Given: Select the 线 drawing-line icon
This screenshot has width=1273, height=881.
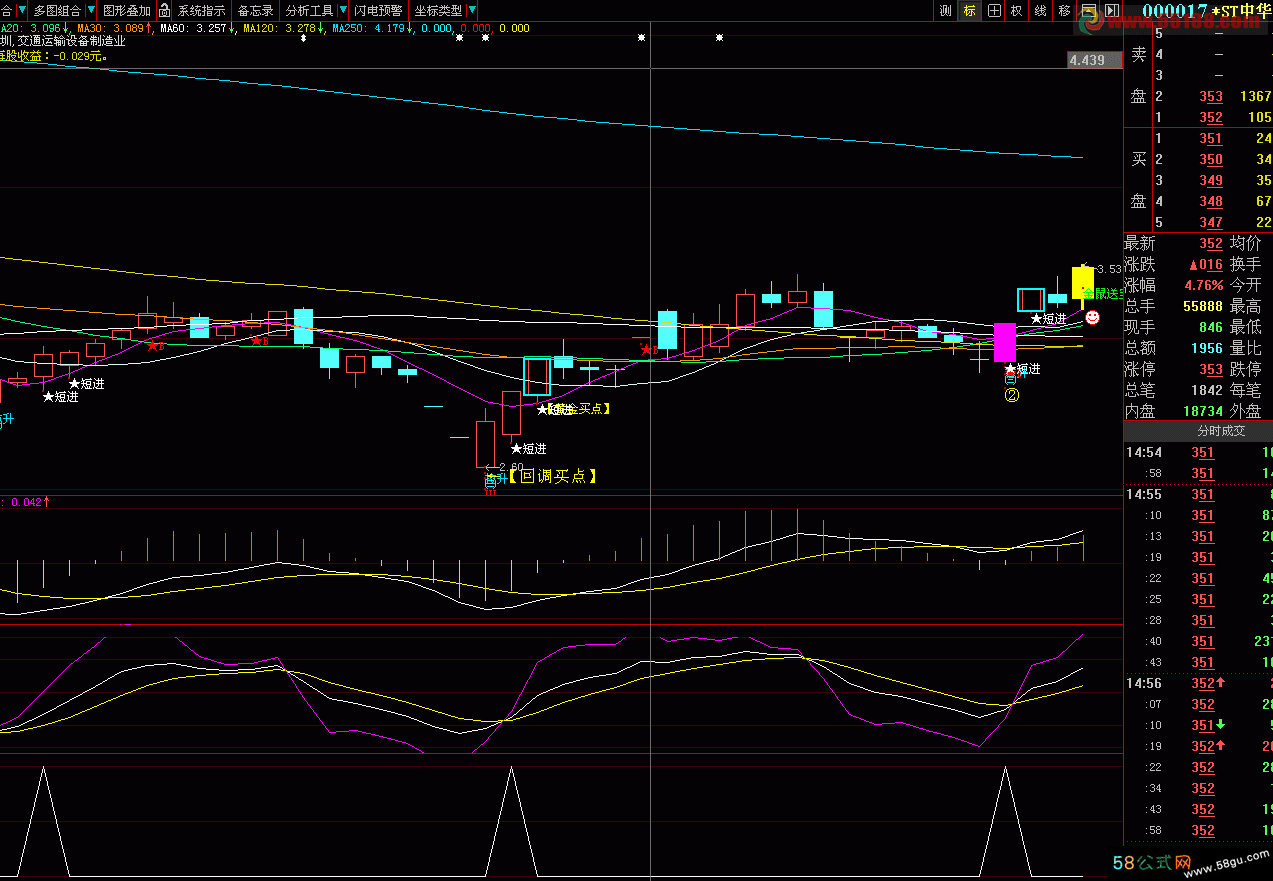Looking at the screenshot, I should click(1041, 10).
